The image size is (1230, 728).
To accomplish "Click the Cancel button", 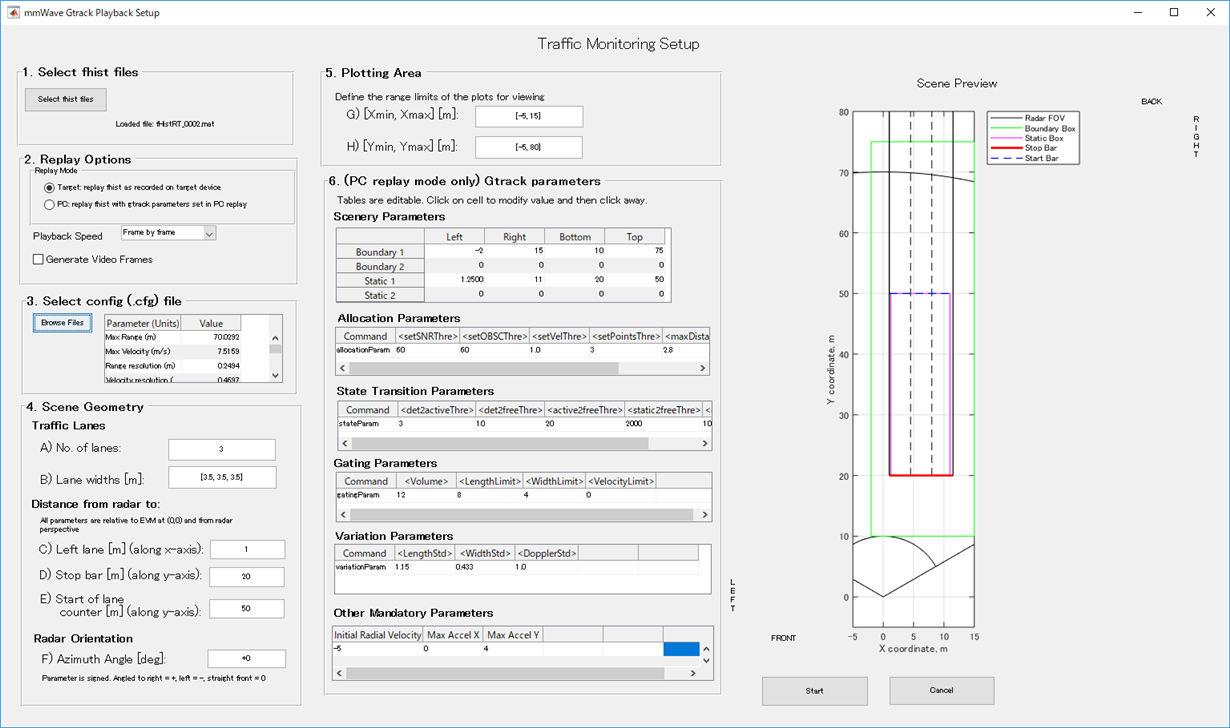I will [x=941, y=690].
